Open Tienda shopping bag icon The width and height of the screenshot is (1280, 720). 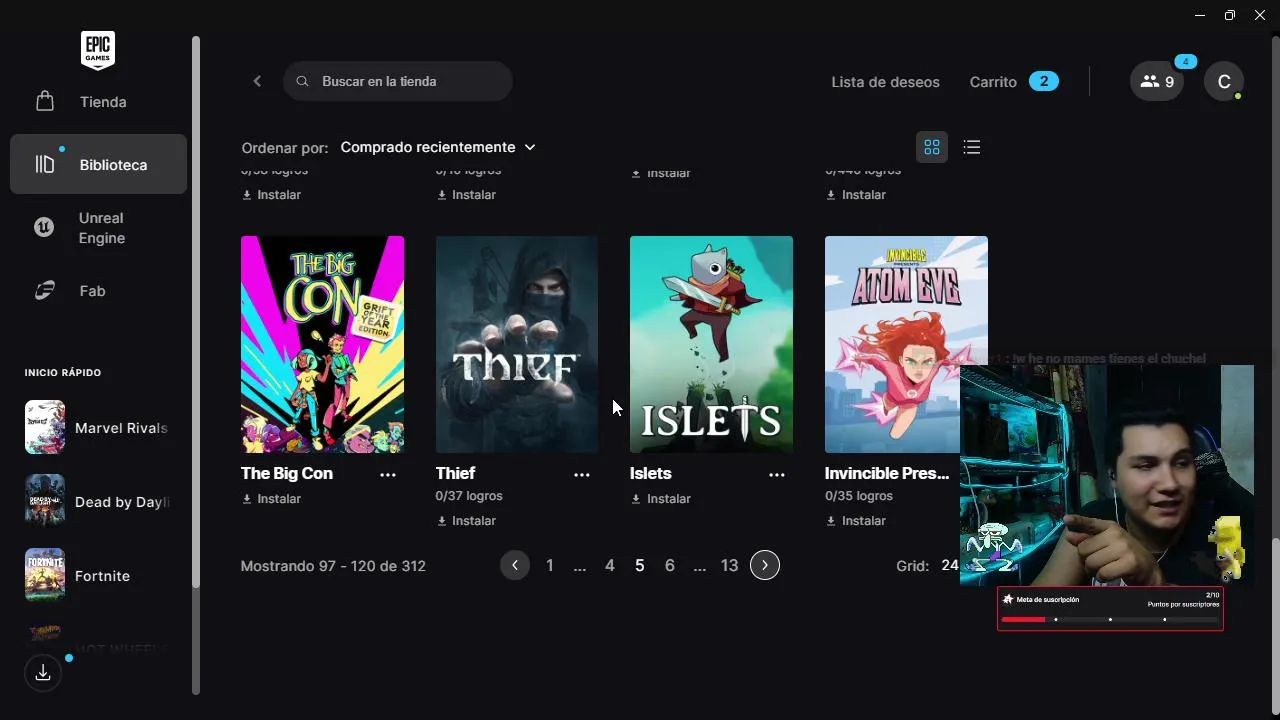[44, 101]
